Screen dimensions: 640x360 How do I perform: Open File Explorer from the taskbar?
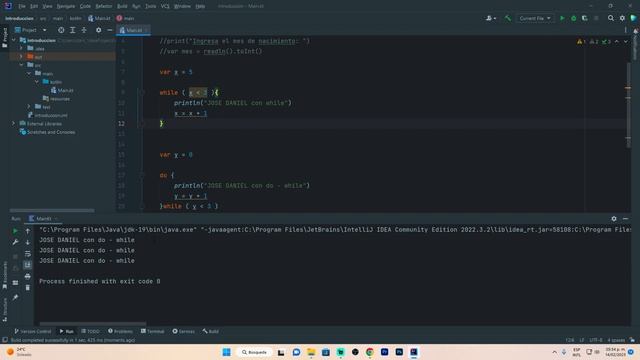click(x=311, y=352)
